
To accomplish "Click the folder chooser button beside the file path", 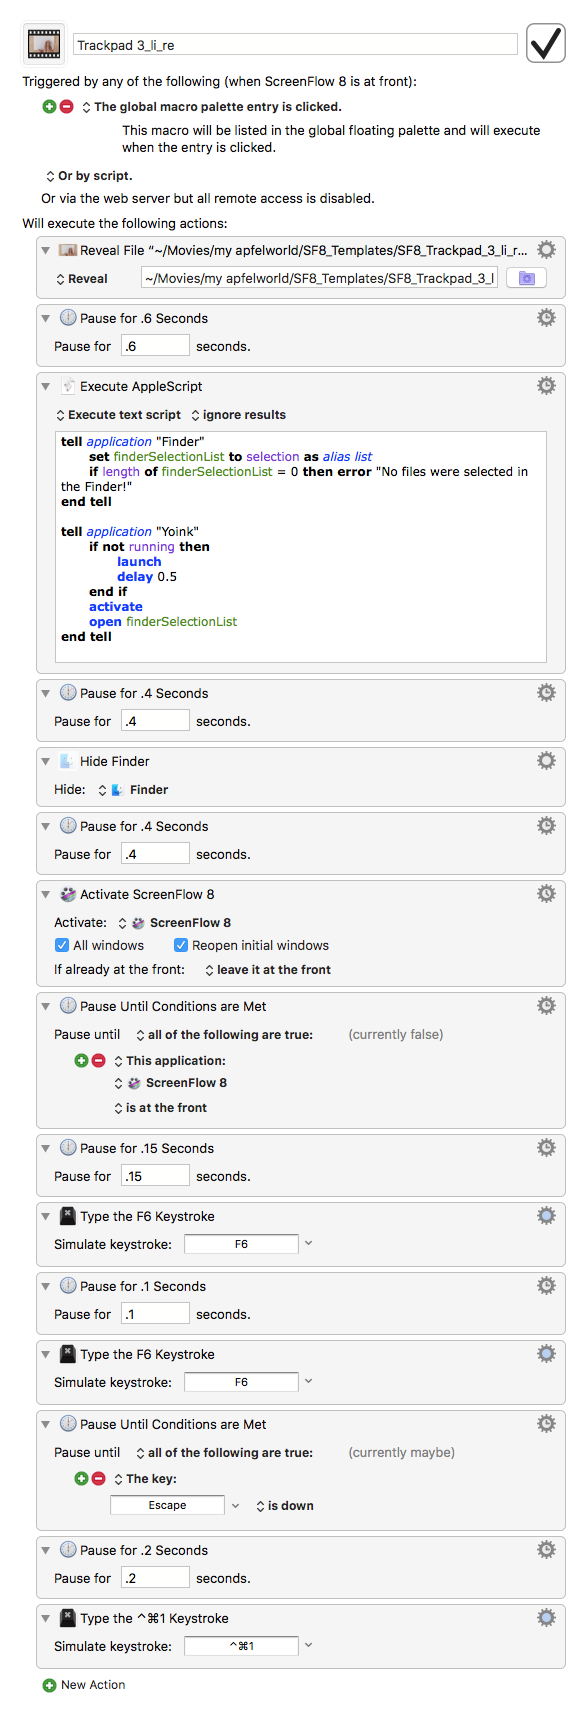I will coord(526,278).
